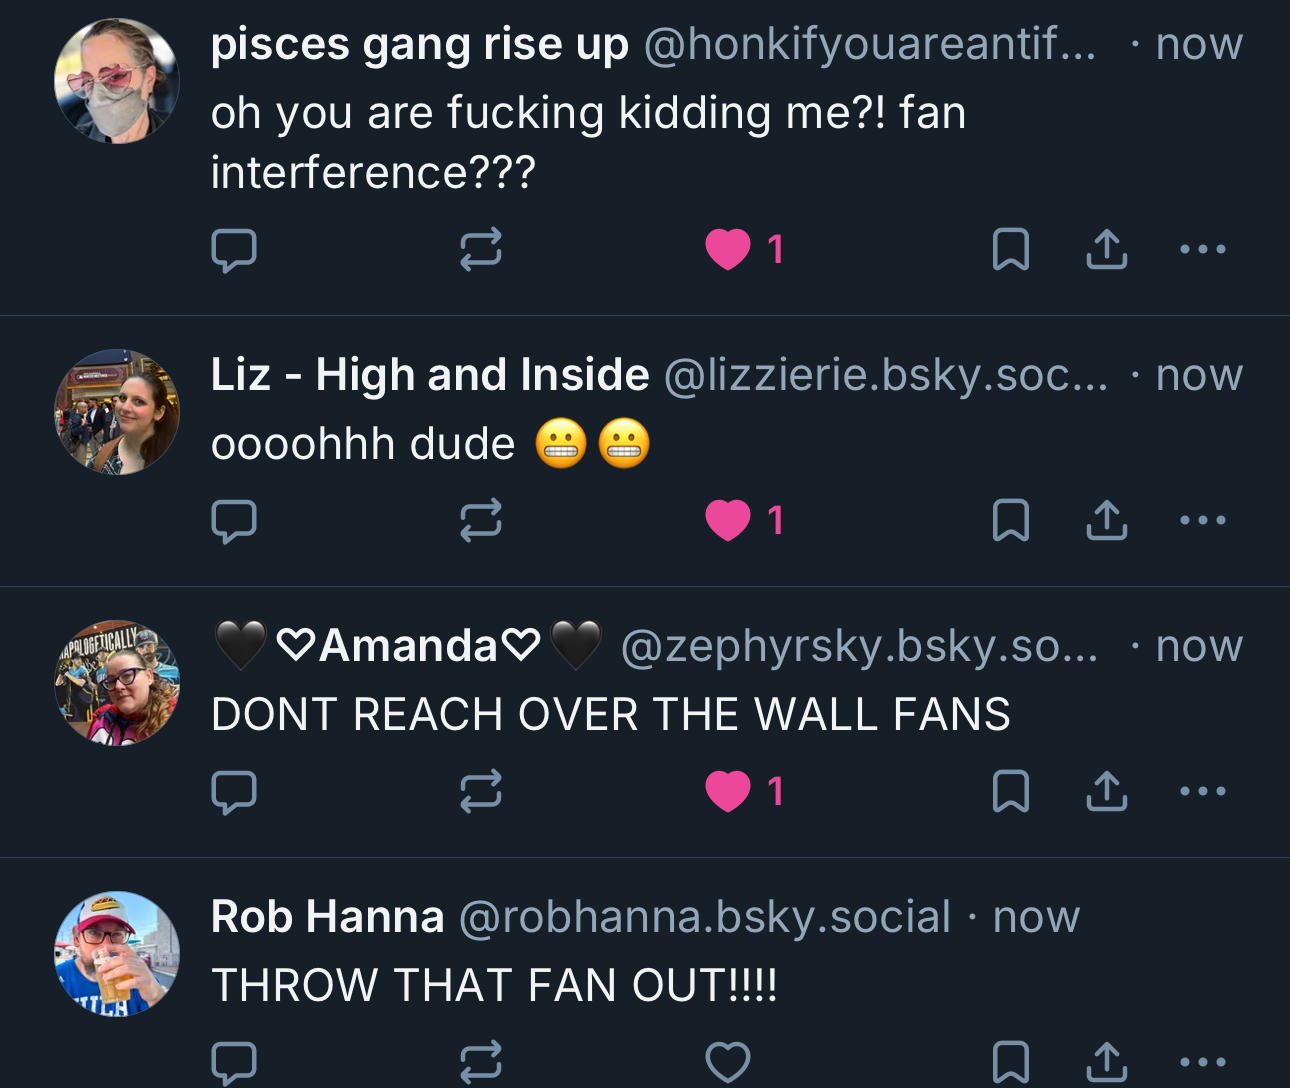Reply to Rob Hanna's post
The height and width of the screenshot is (1088, 1290).
[234, 1062]
